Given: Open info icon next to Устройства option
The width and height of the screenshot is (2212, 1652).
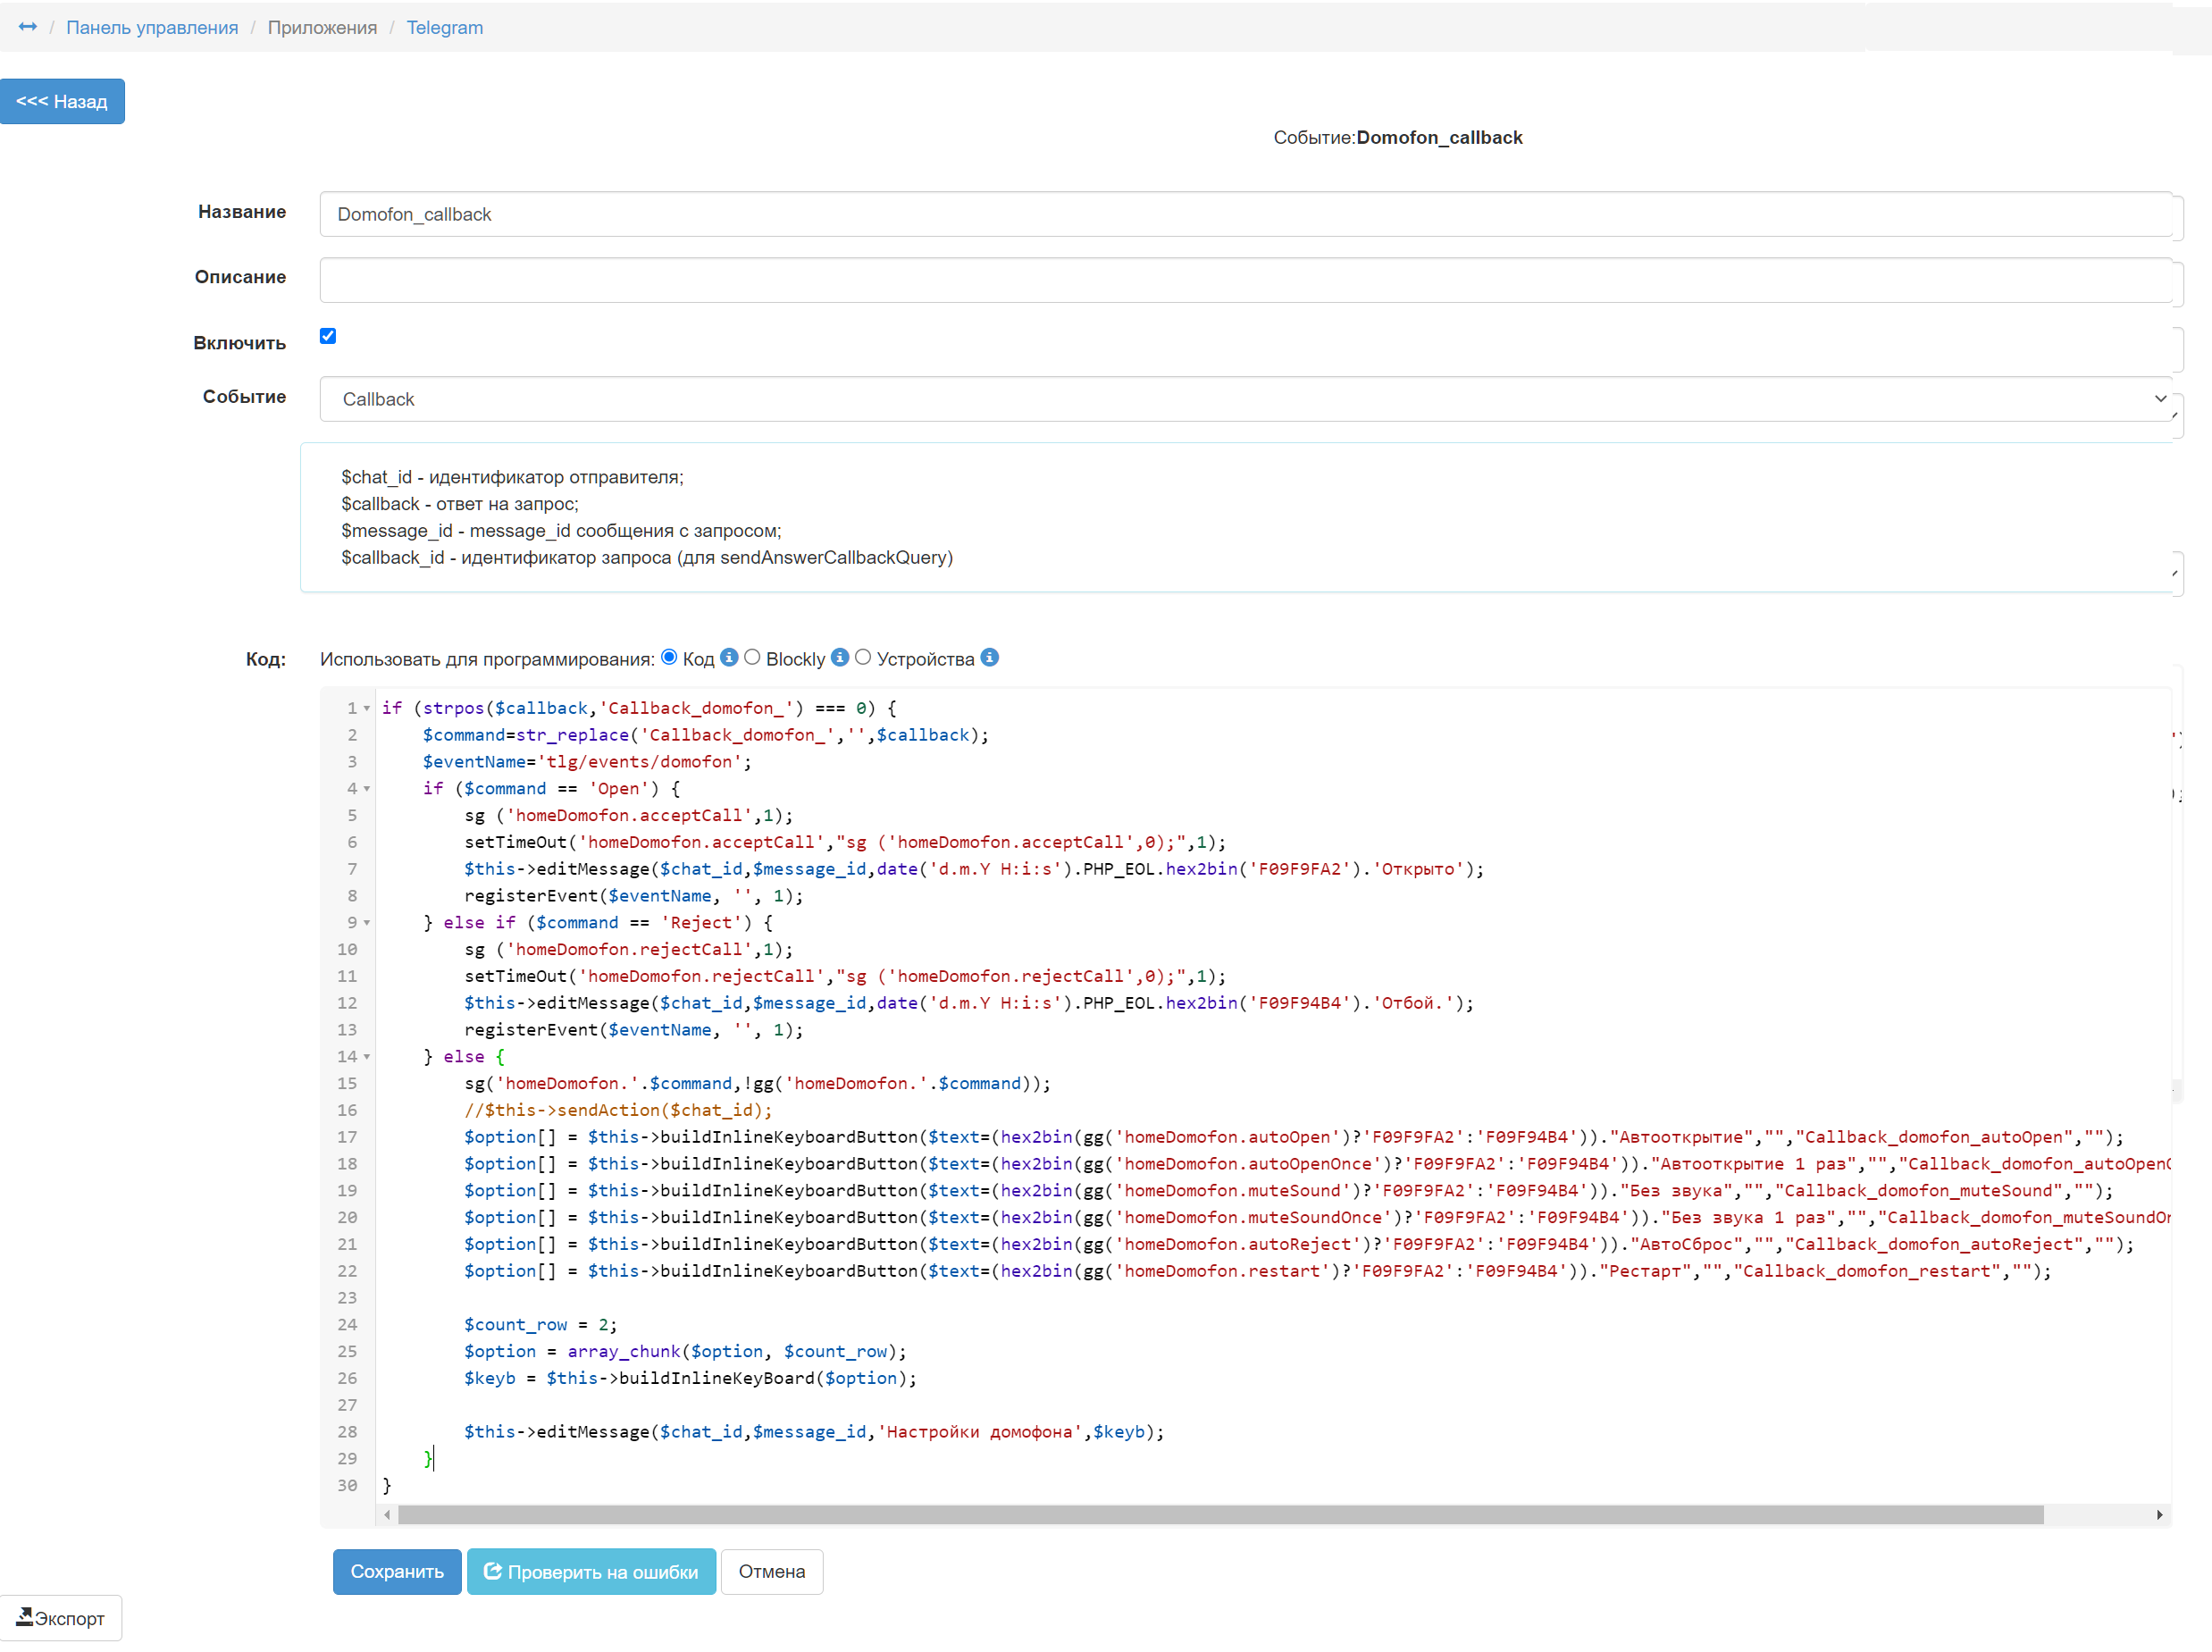Looking at the screenshot, I should click(989, 657).
